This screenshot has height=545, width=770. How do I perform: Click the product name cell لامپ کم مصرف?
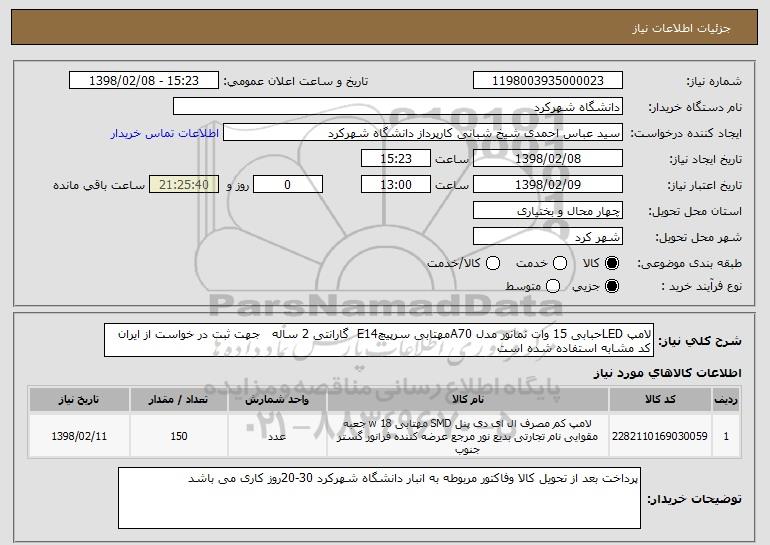click(x=468, y=436)
